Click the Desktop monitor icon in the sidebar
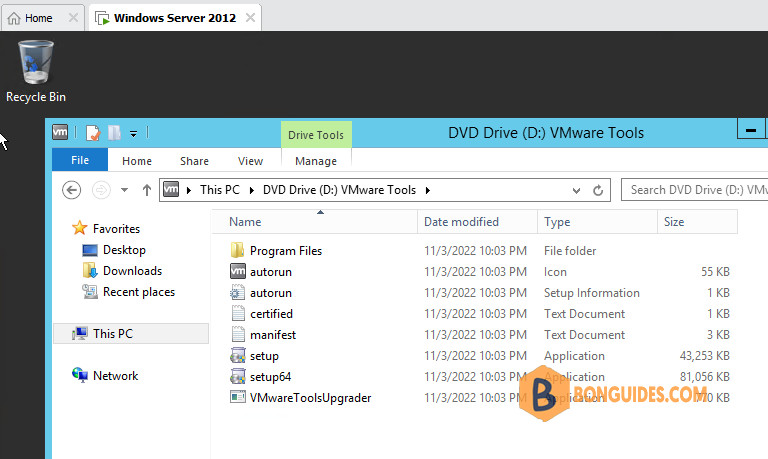The height and width of the screenshot is (459, 768). pyautogui.click(x=90, y=250)
